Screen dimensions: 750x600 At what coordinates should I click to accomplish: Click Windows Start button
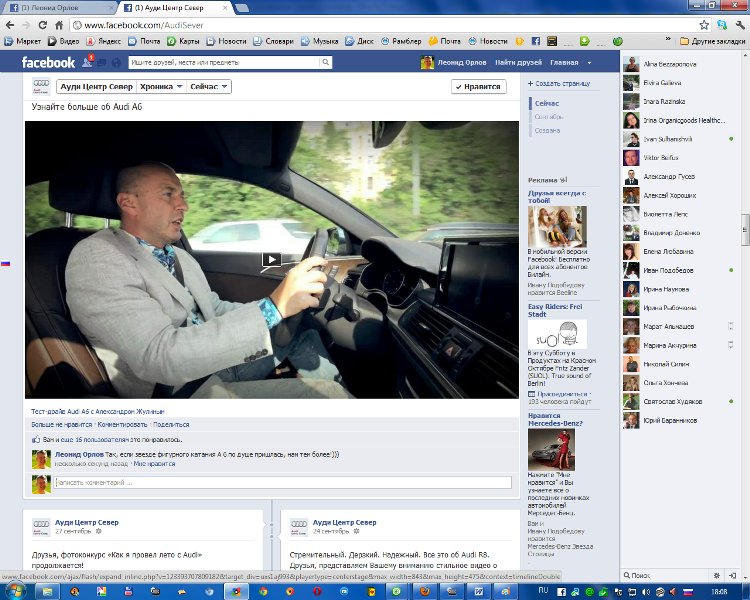click(14, 591)
